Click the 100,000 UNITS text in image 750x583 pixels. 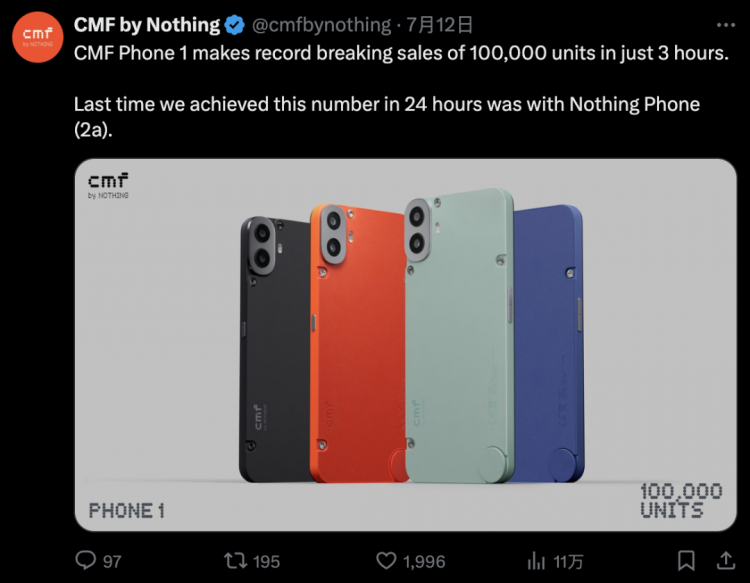tap(681, 501)
